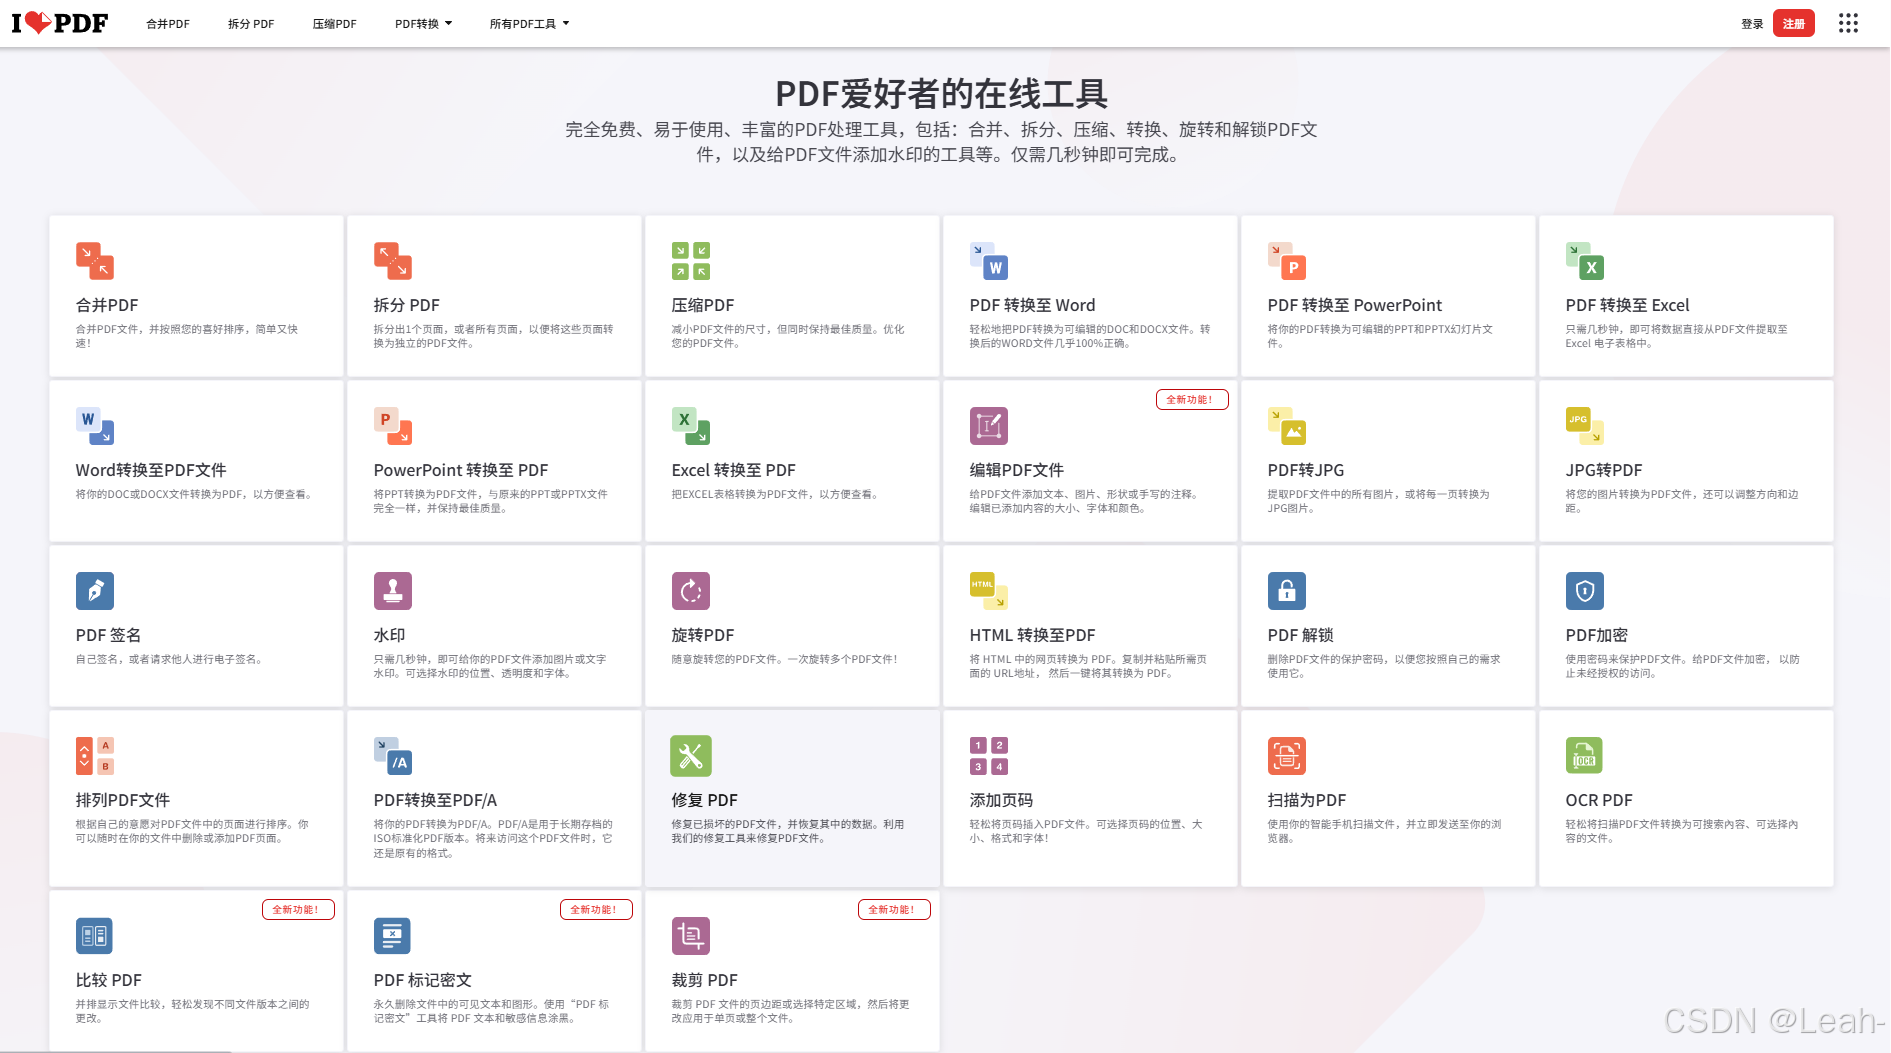Expand the 所有PDF工具 dropdown menu

(x=529, y=24)
